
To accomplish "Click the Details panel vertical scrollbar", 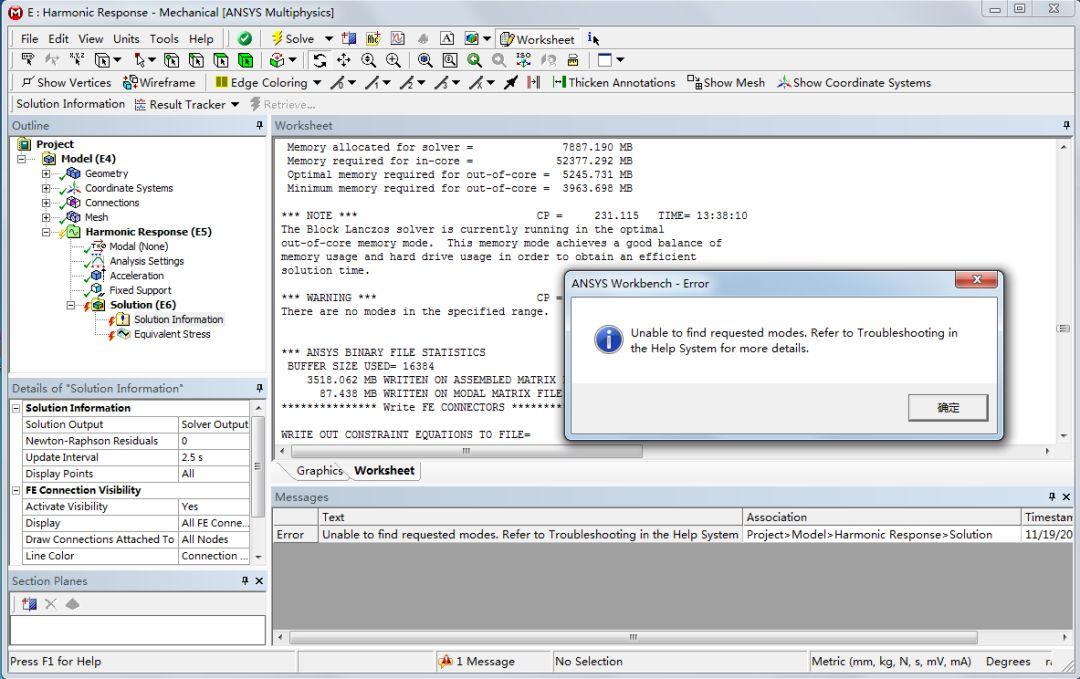I will coord(258,466).
